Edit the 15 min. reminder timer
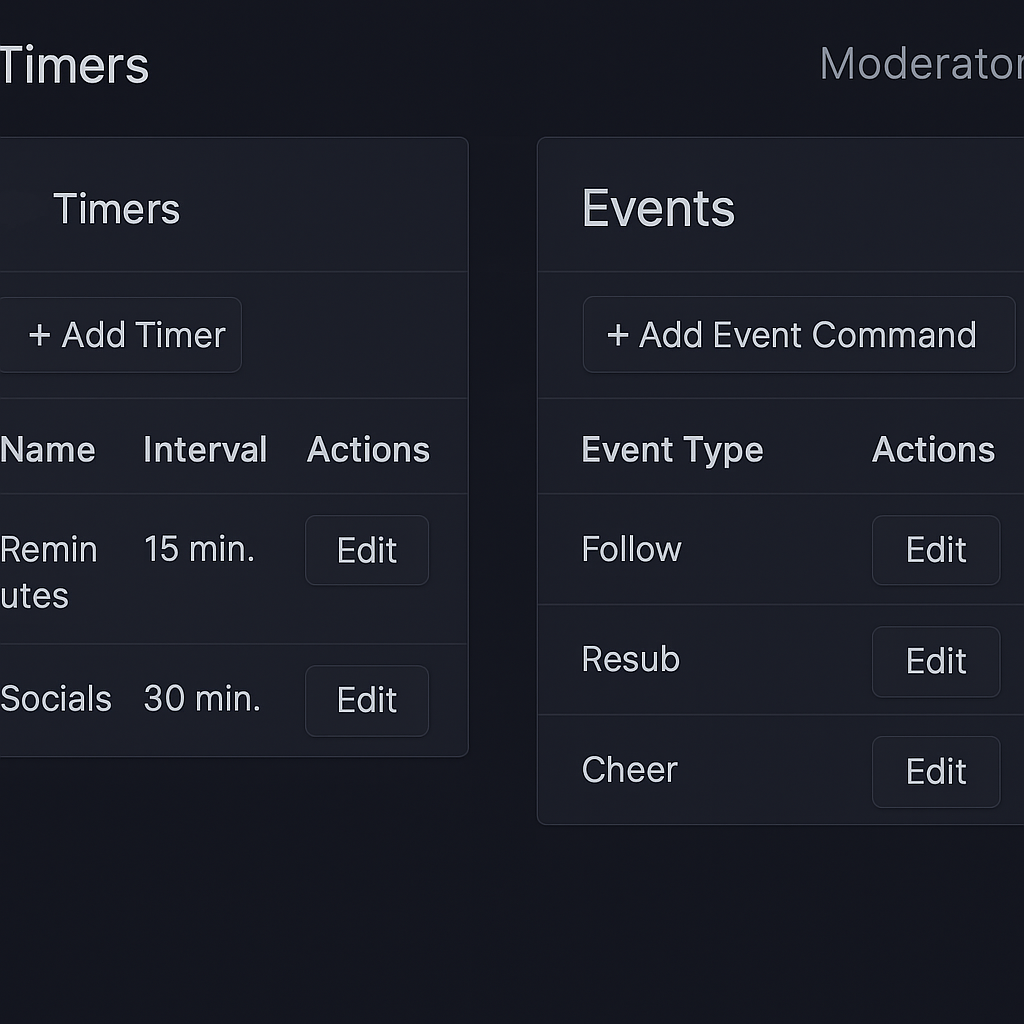 click(367, 550)
